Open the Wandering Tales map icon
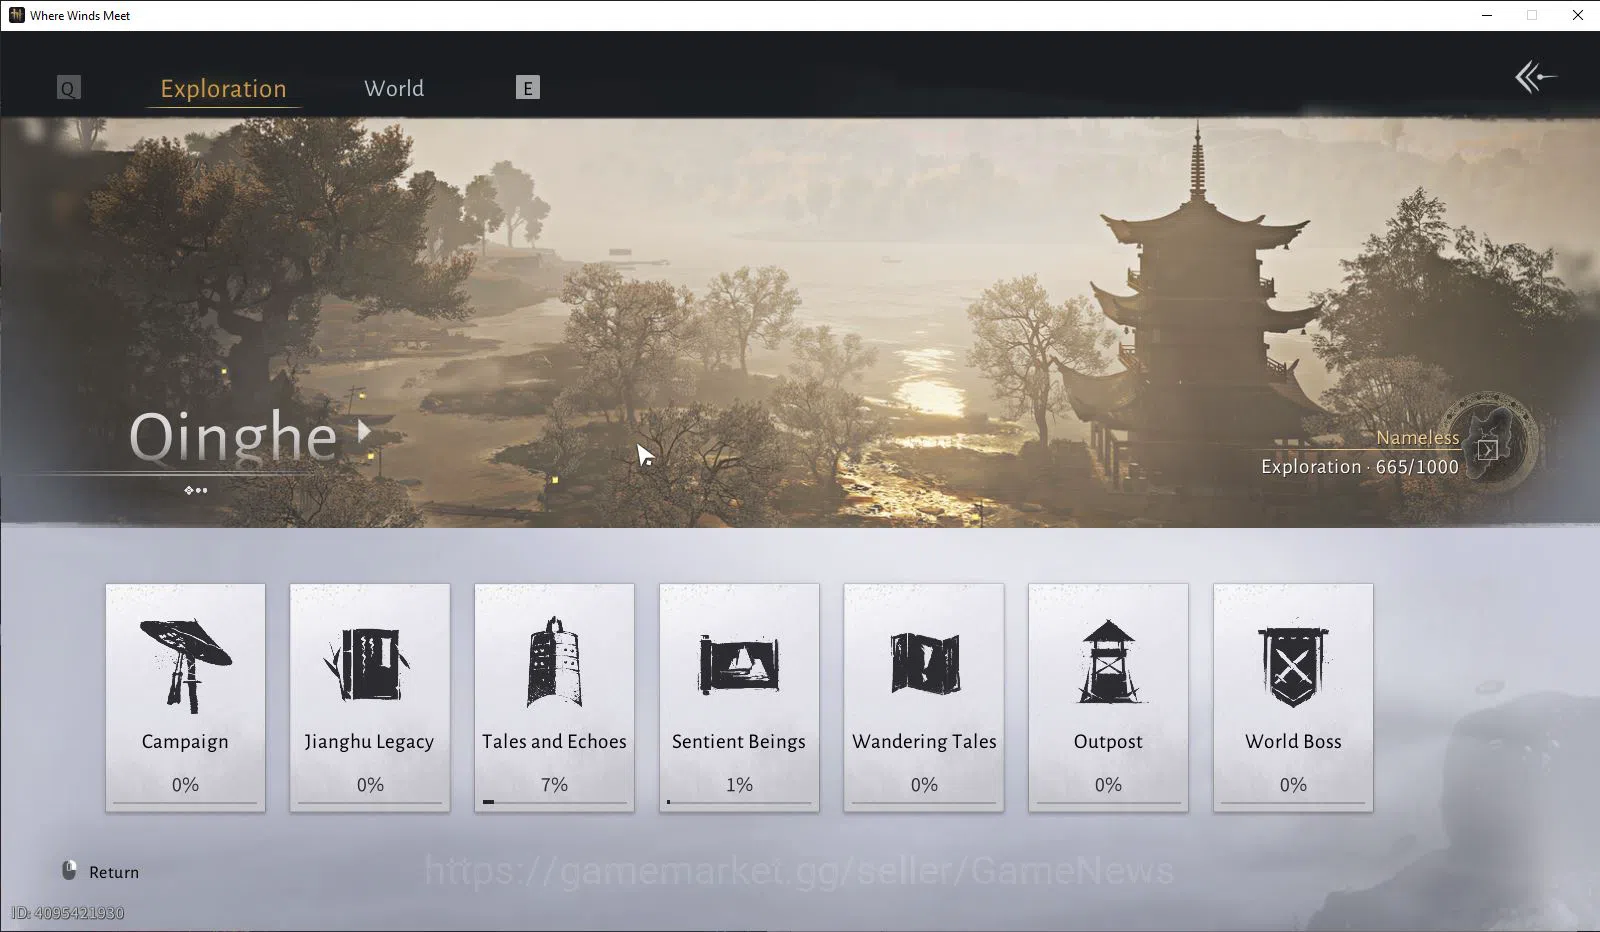 [x=924, y=663]
